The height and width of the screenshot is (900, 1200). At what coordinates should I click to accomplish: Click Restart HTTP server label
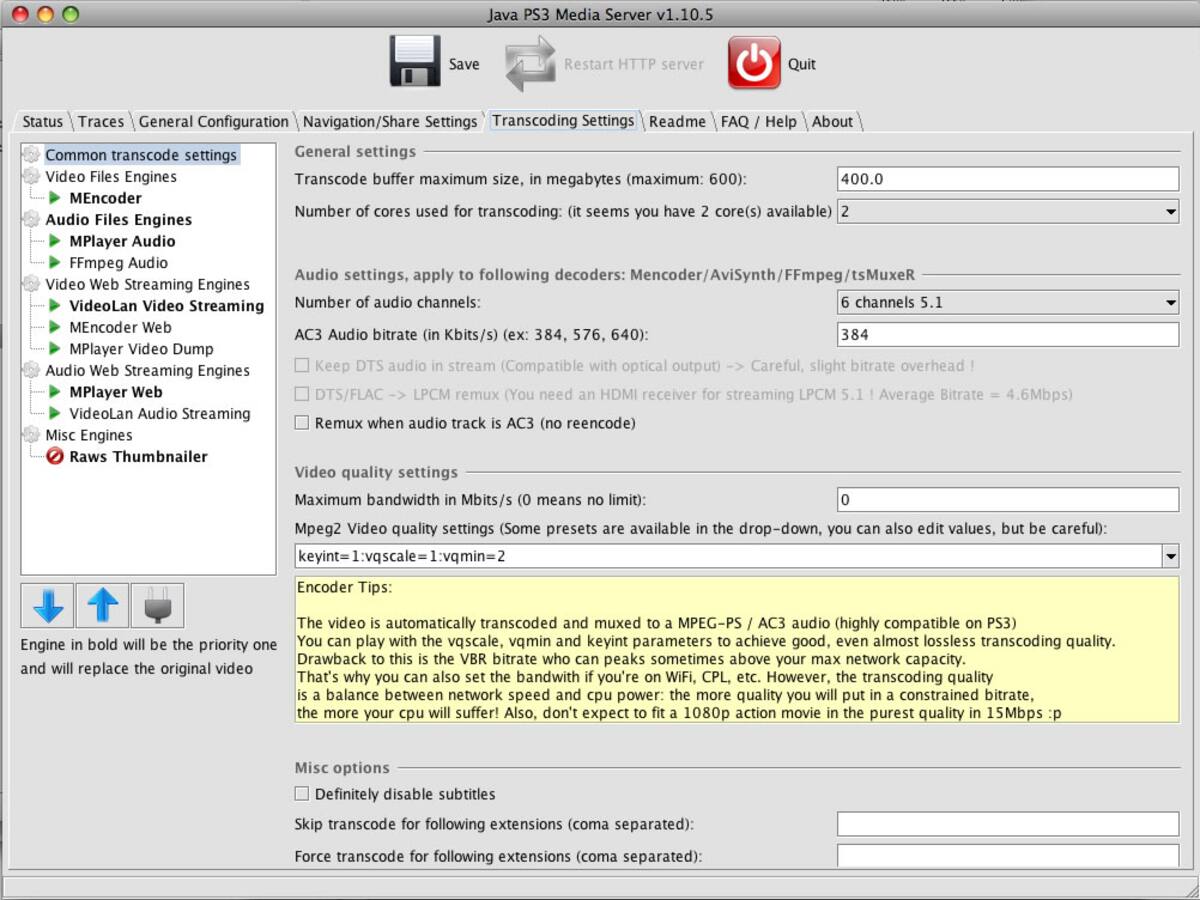(634, 64)
